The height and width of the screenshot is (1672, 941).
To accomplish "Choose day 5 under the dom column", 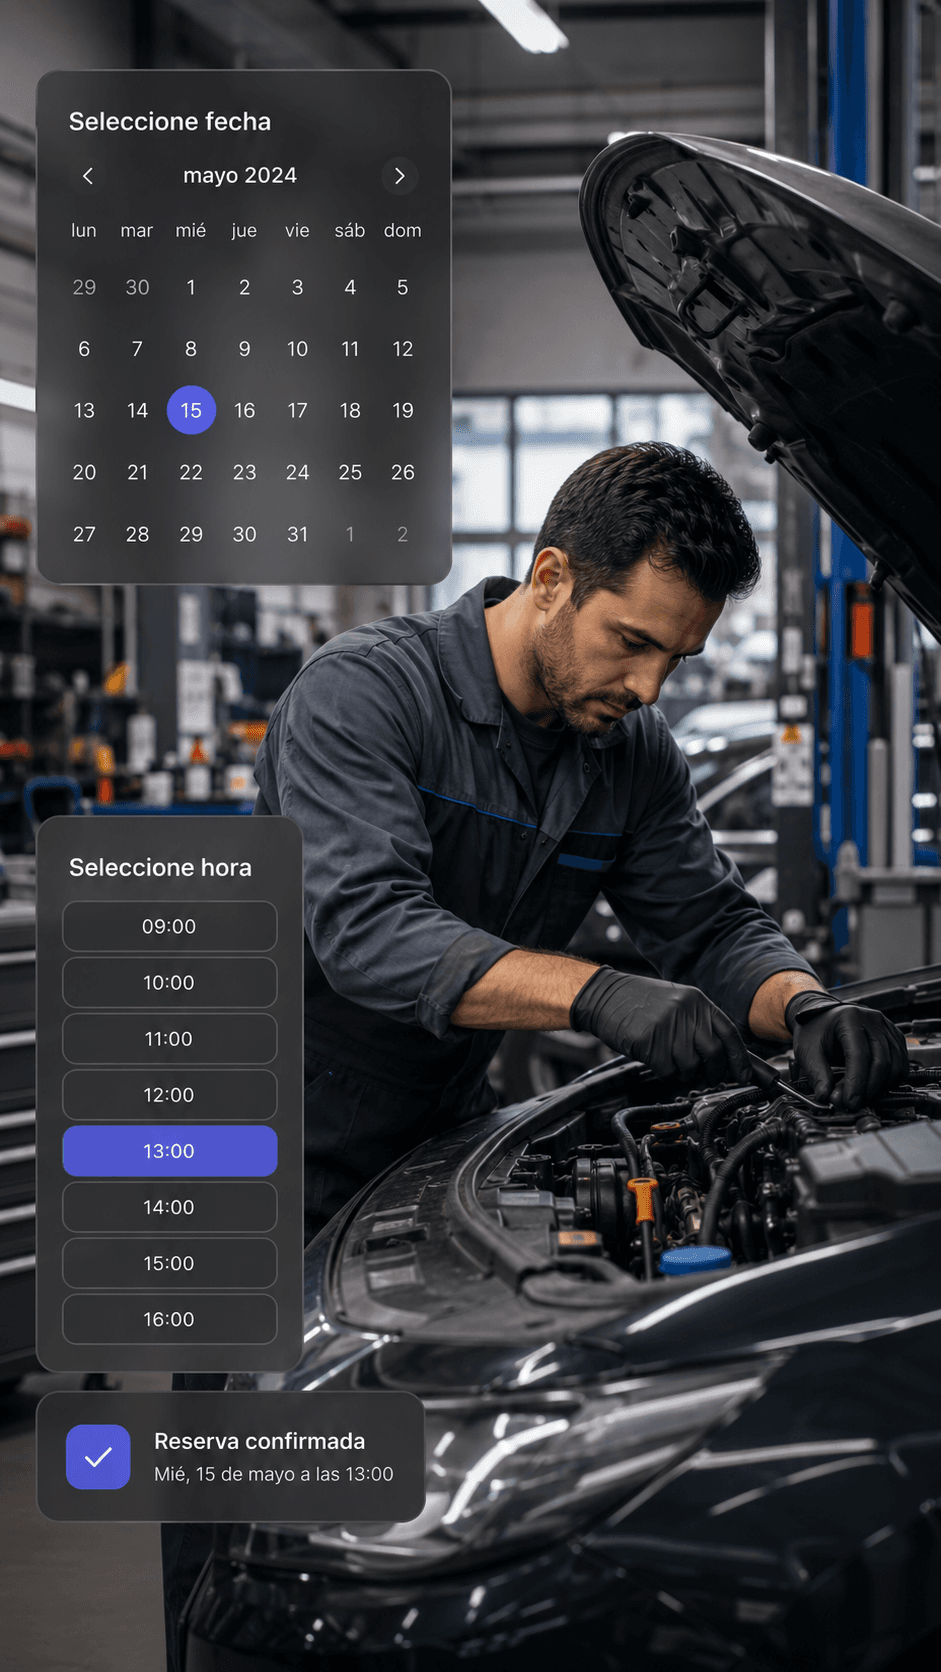I will [x=403, y=287].
